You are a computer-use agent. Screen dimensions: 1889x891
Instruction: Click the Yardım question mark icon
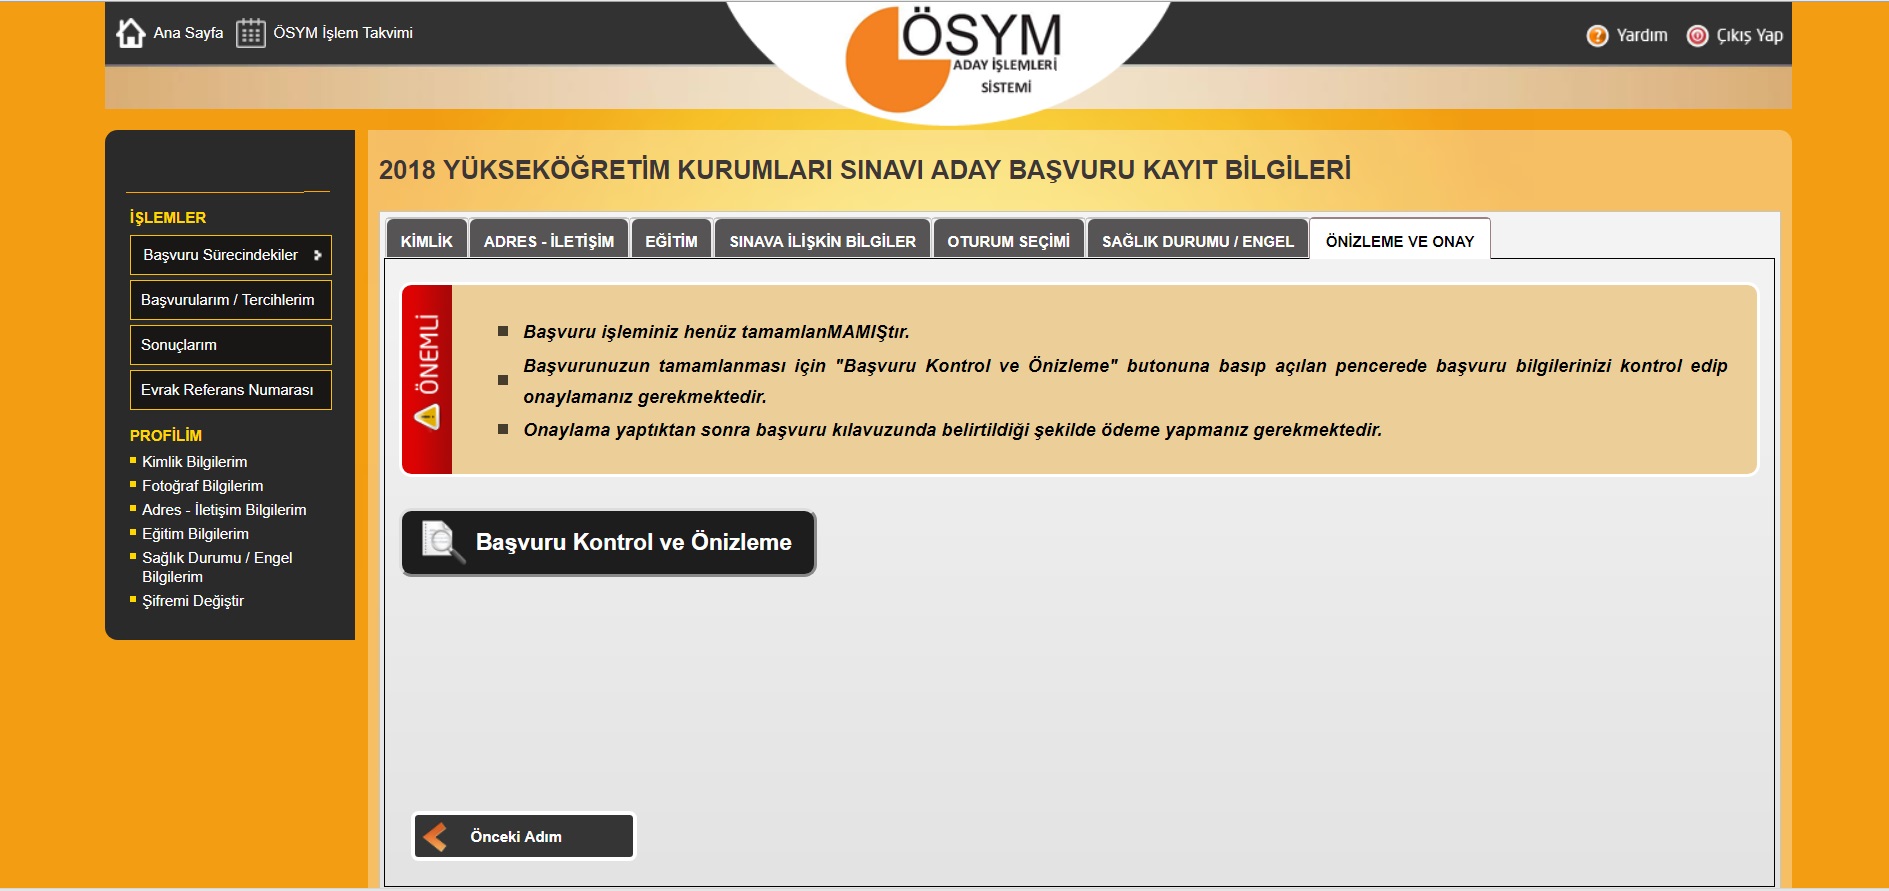[x=1597, y=36]
